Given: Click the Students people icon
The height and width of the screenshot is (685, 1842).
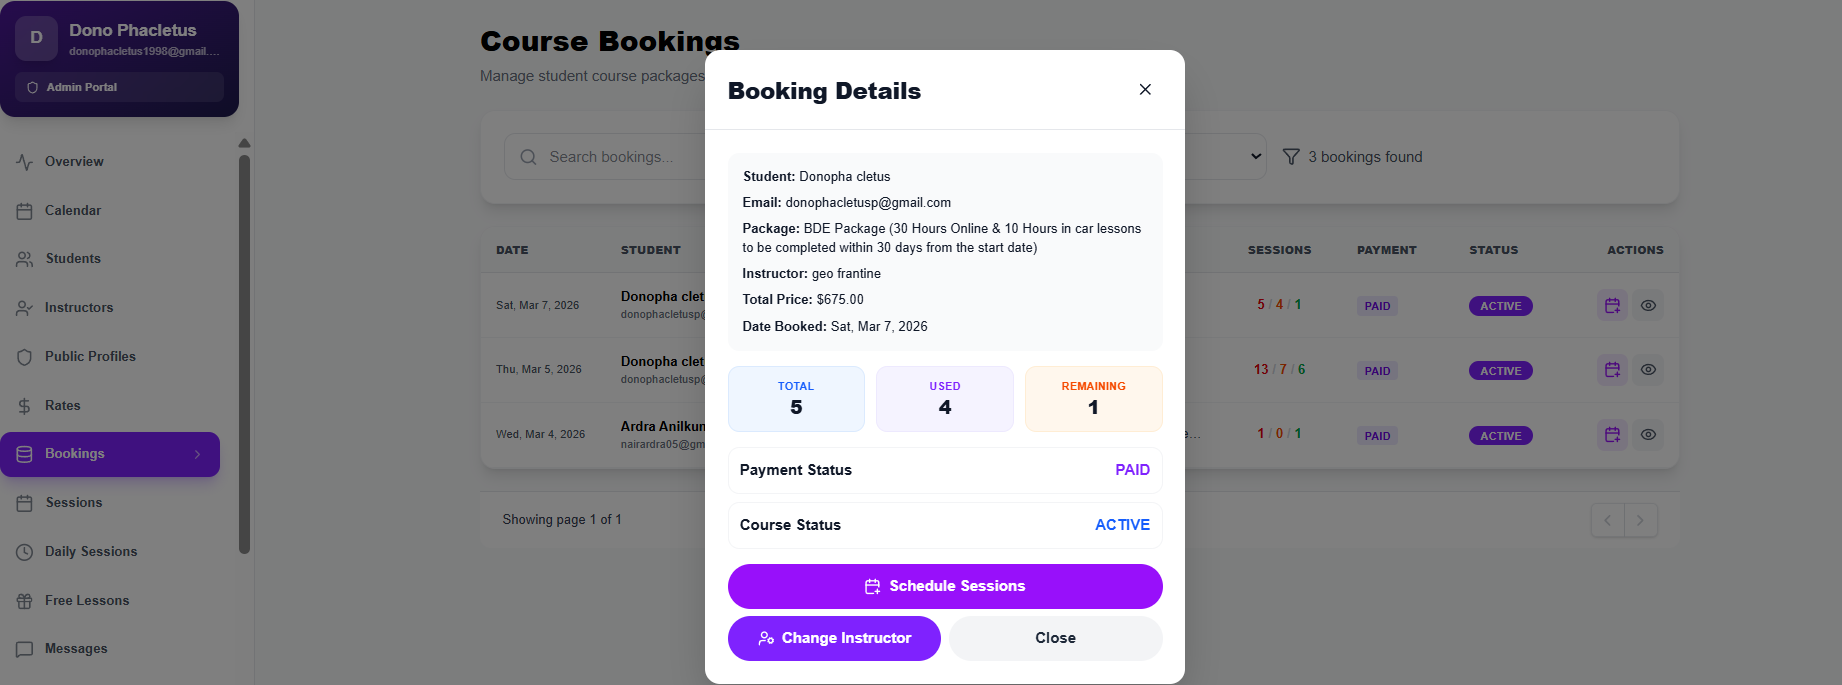Looking at the screenshot, I should click(x=25, y=259).
